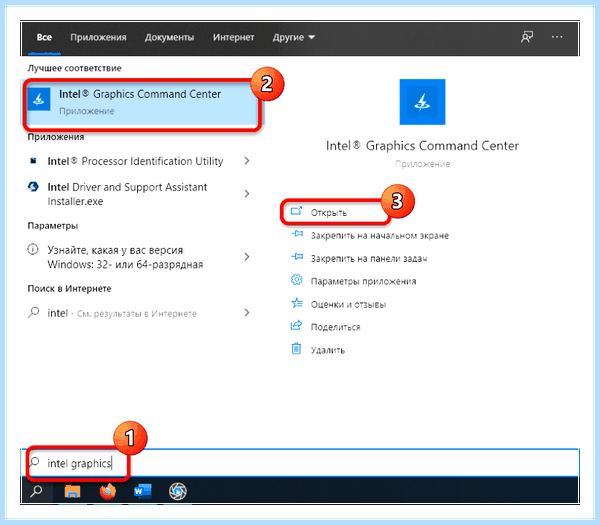Click the pin icon for Закрепить на начальном экране
600x525 pixels.
297,234
